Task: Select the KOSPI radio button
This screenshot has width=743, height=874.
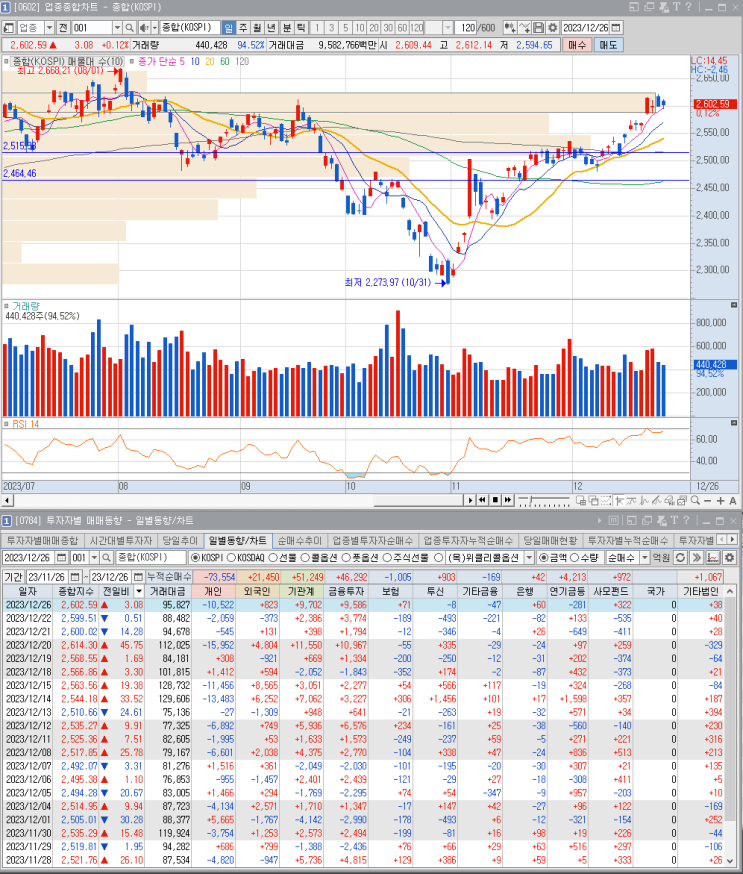Action: click(x=195, y=557)
